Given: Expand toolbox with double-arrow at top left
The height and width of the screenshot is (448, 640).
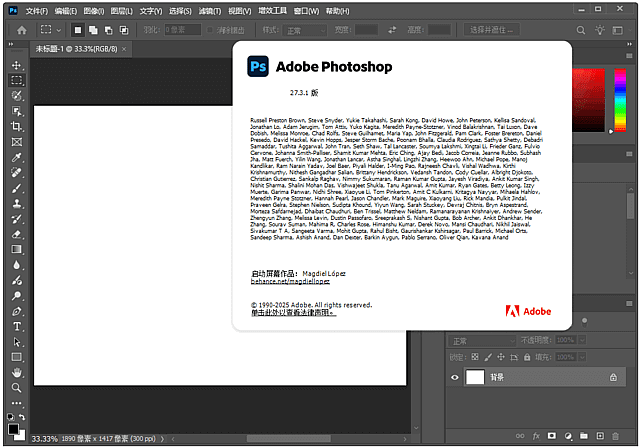Looking at the screenshot, I should pos(11,44).
